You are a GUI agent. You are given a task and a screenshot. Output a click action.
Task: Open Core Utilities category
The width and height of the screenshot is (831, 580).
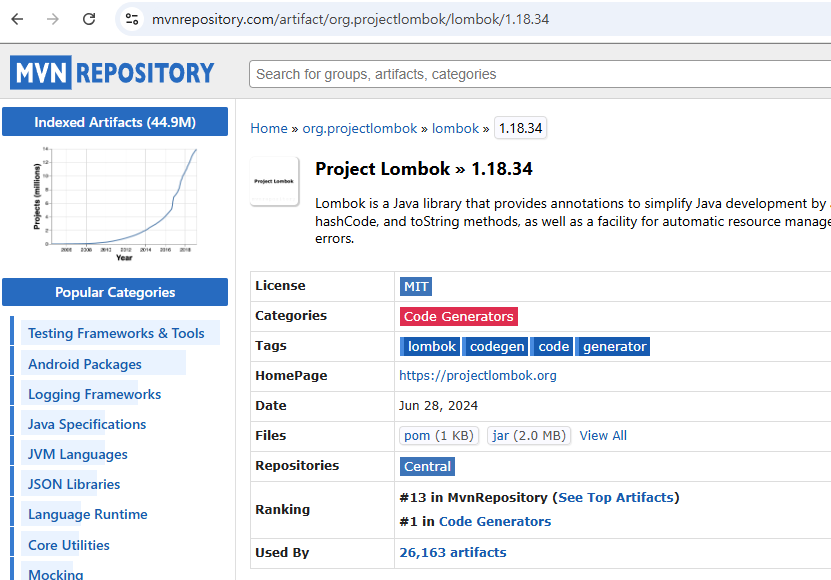pos(69,545)
